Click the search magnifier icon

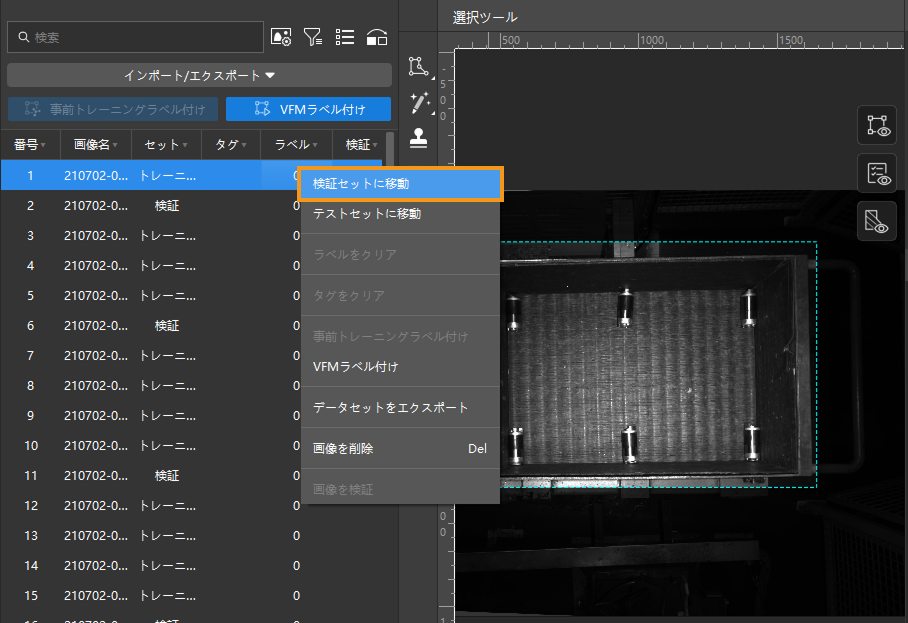pos(24,37)
